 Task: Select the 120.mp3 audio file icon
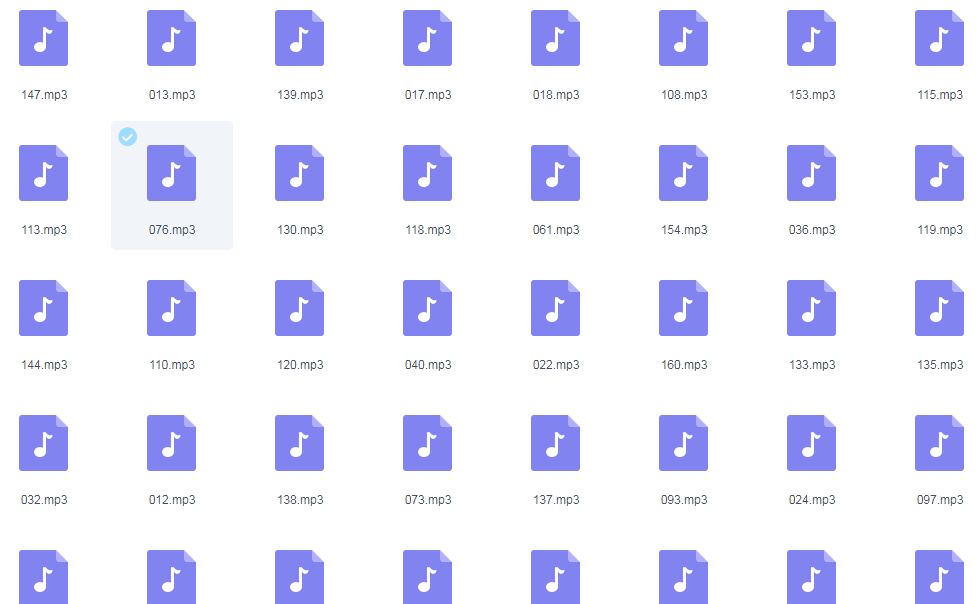300,308
